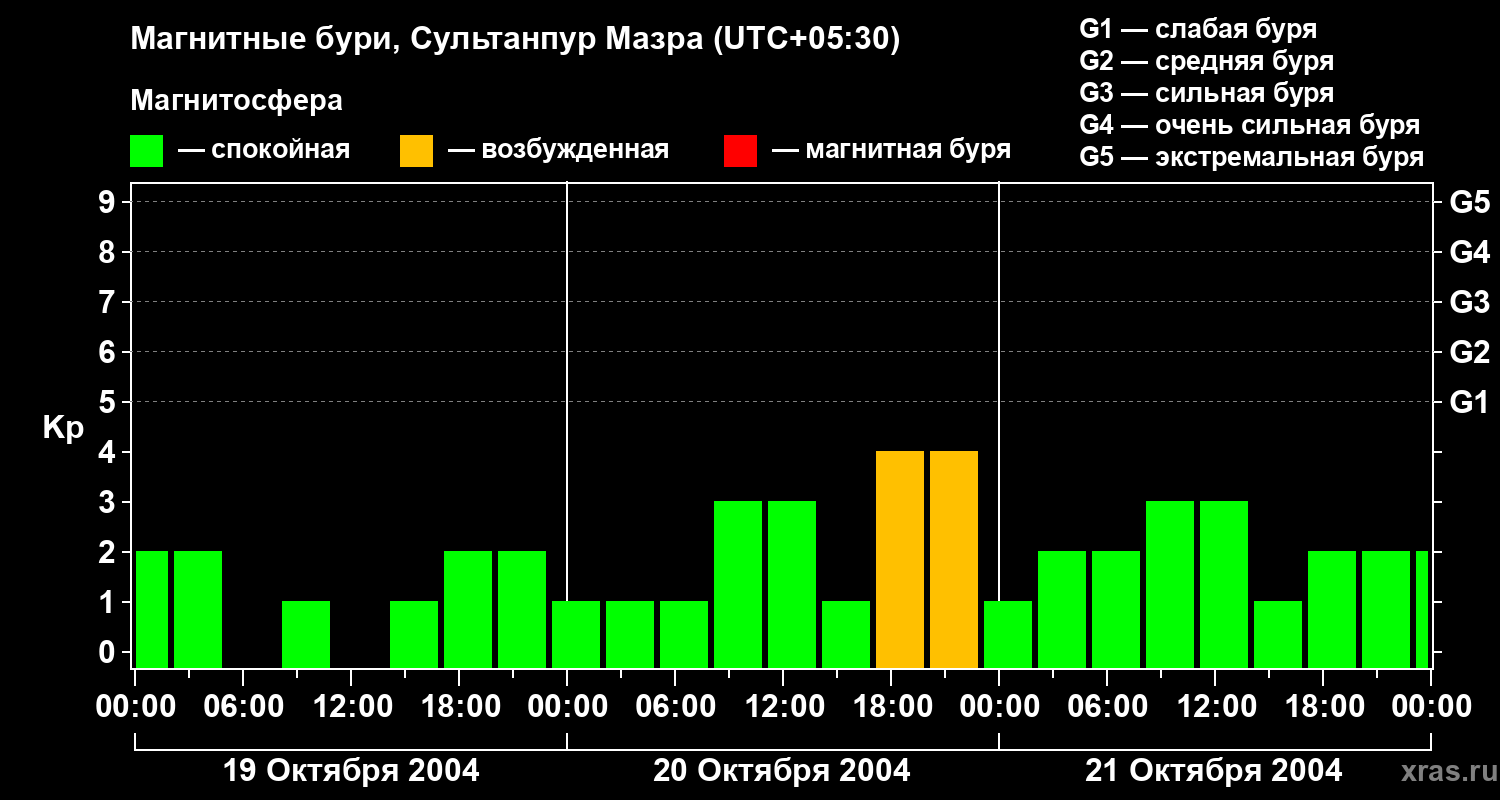The height and width of the screenshot is (800, 1500).
Task: Click the '20 Октября 2004' date label
Action: (x=782, y=771)
